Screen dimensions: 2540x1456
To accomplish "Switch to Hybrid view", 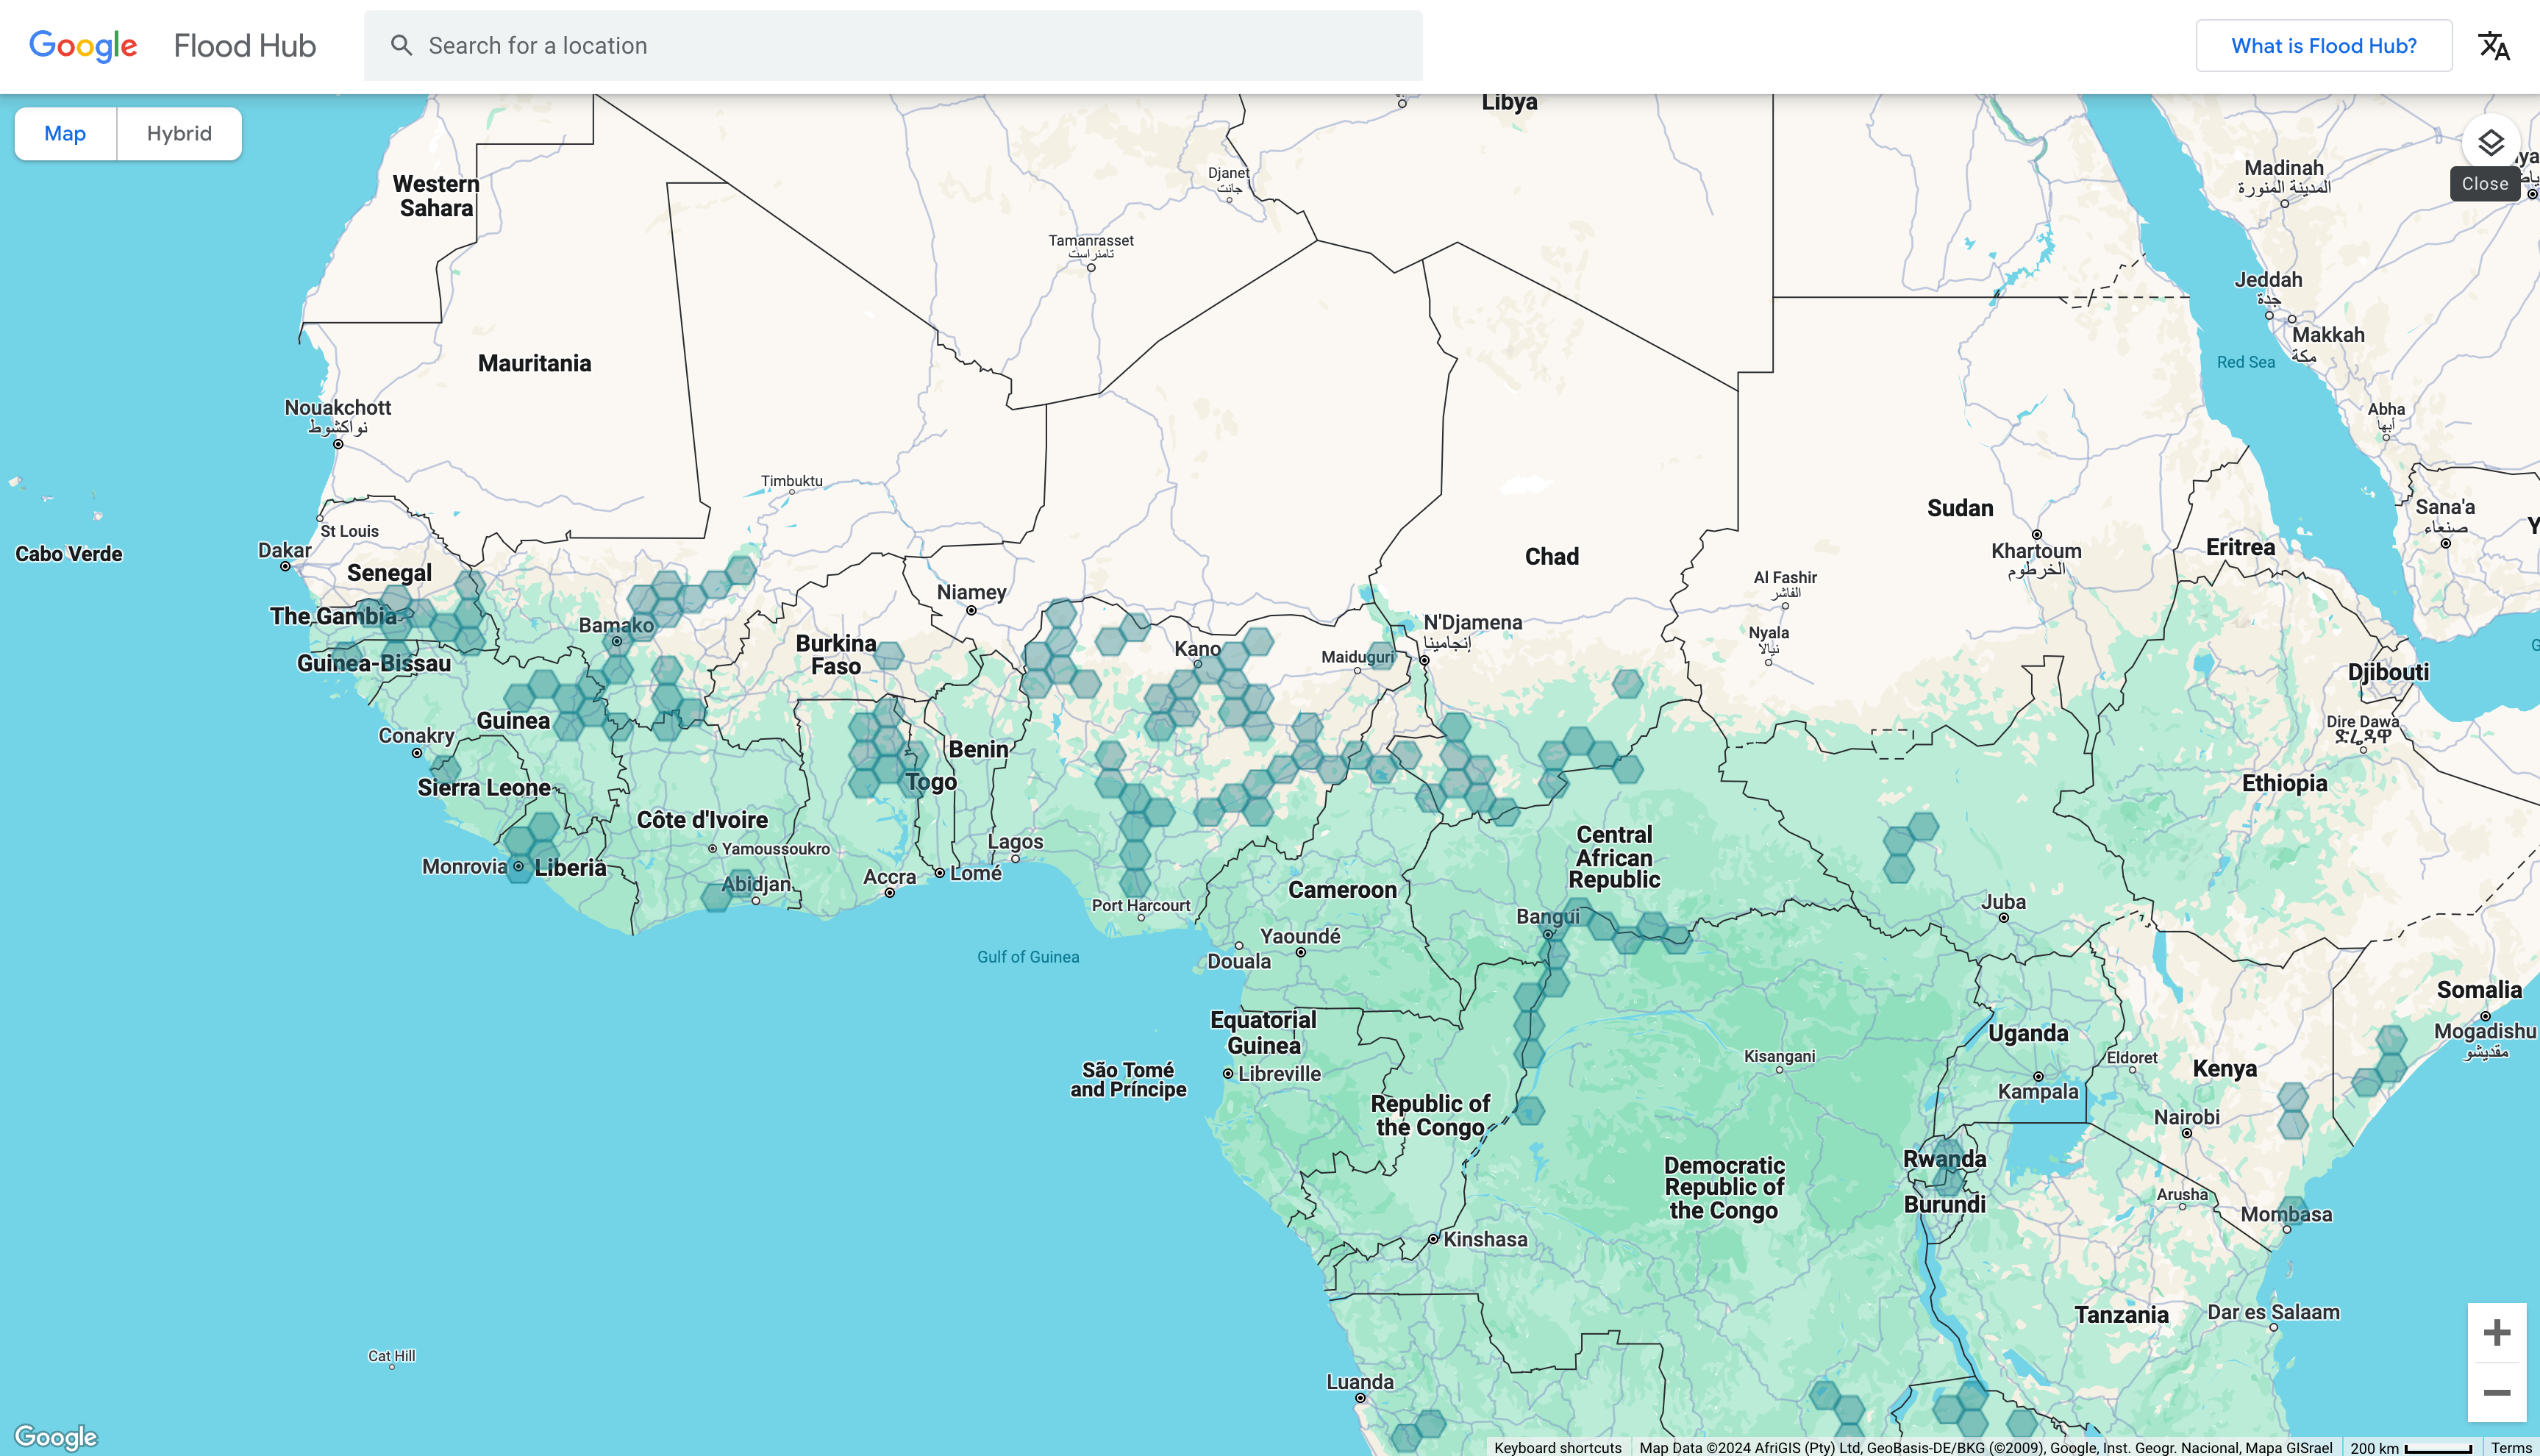I will (179, 134).
